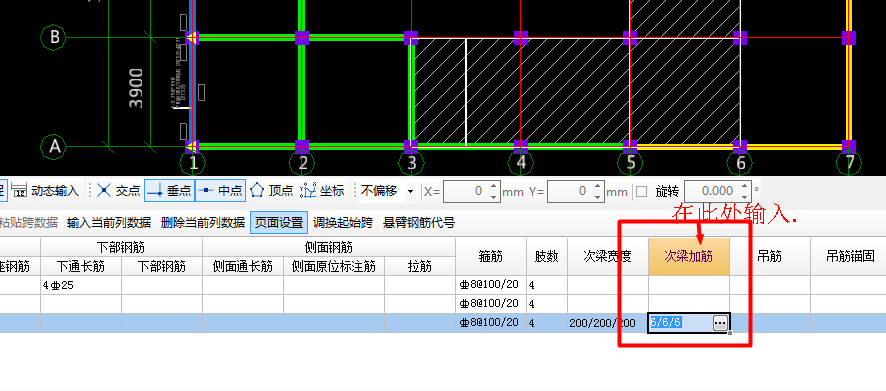This screenshot has width=886, height=391.
Task: Select column node at axis B-2
Action: (x=302, y=38)
